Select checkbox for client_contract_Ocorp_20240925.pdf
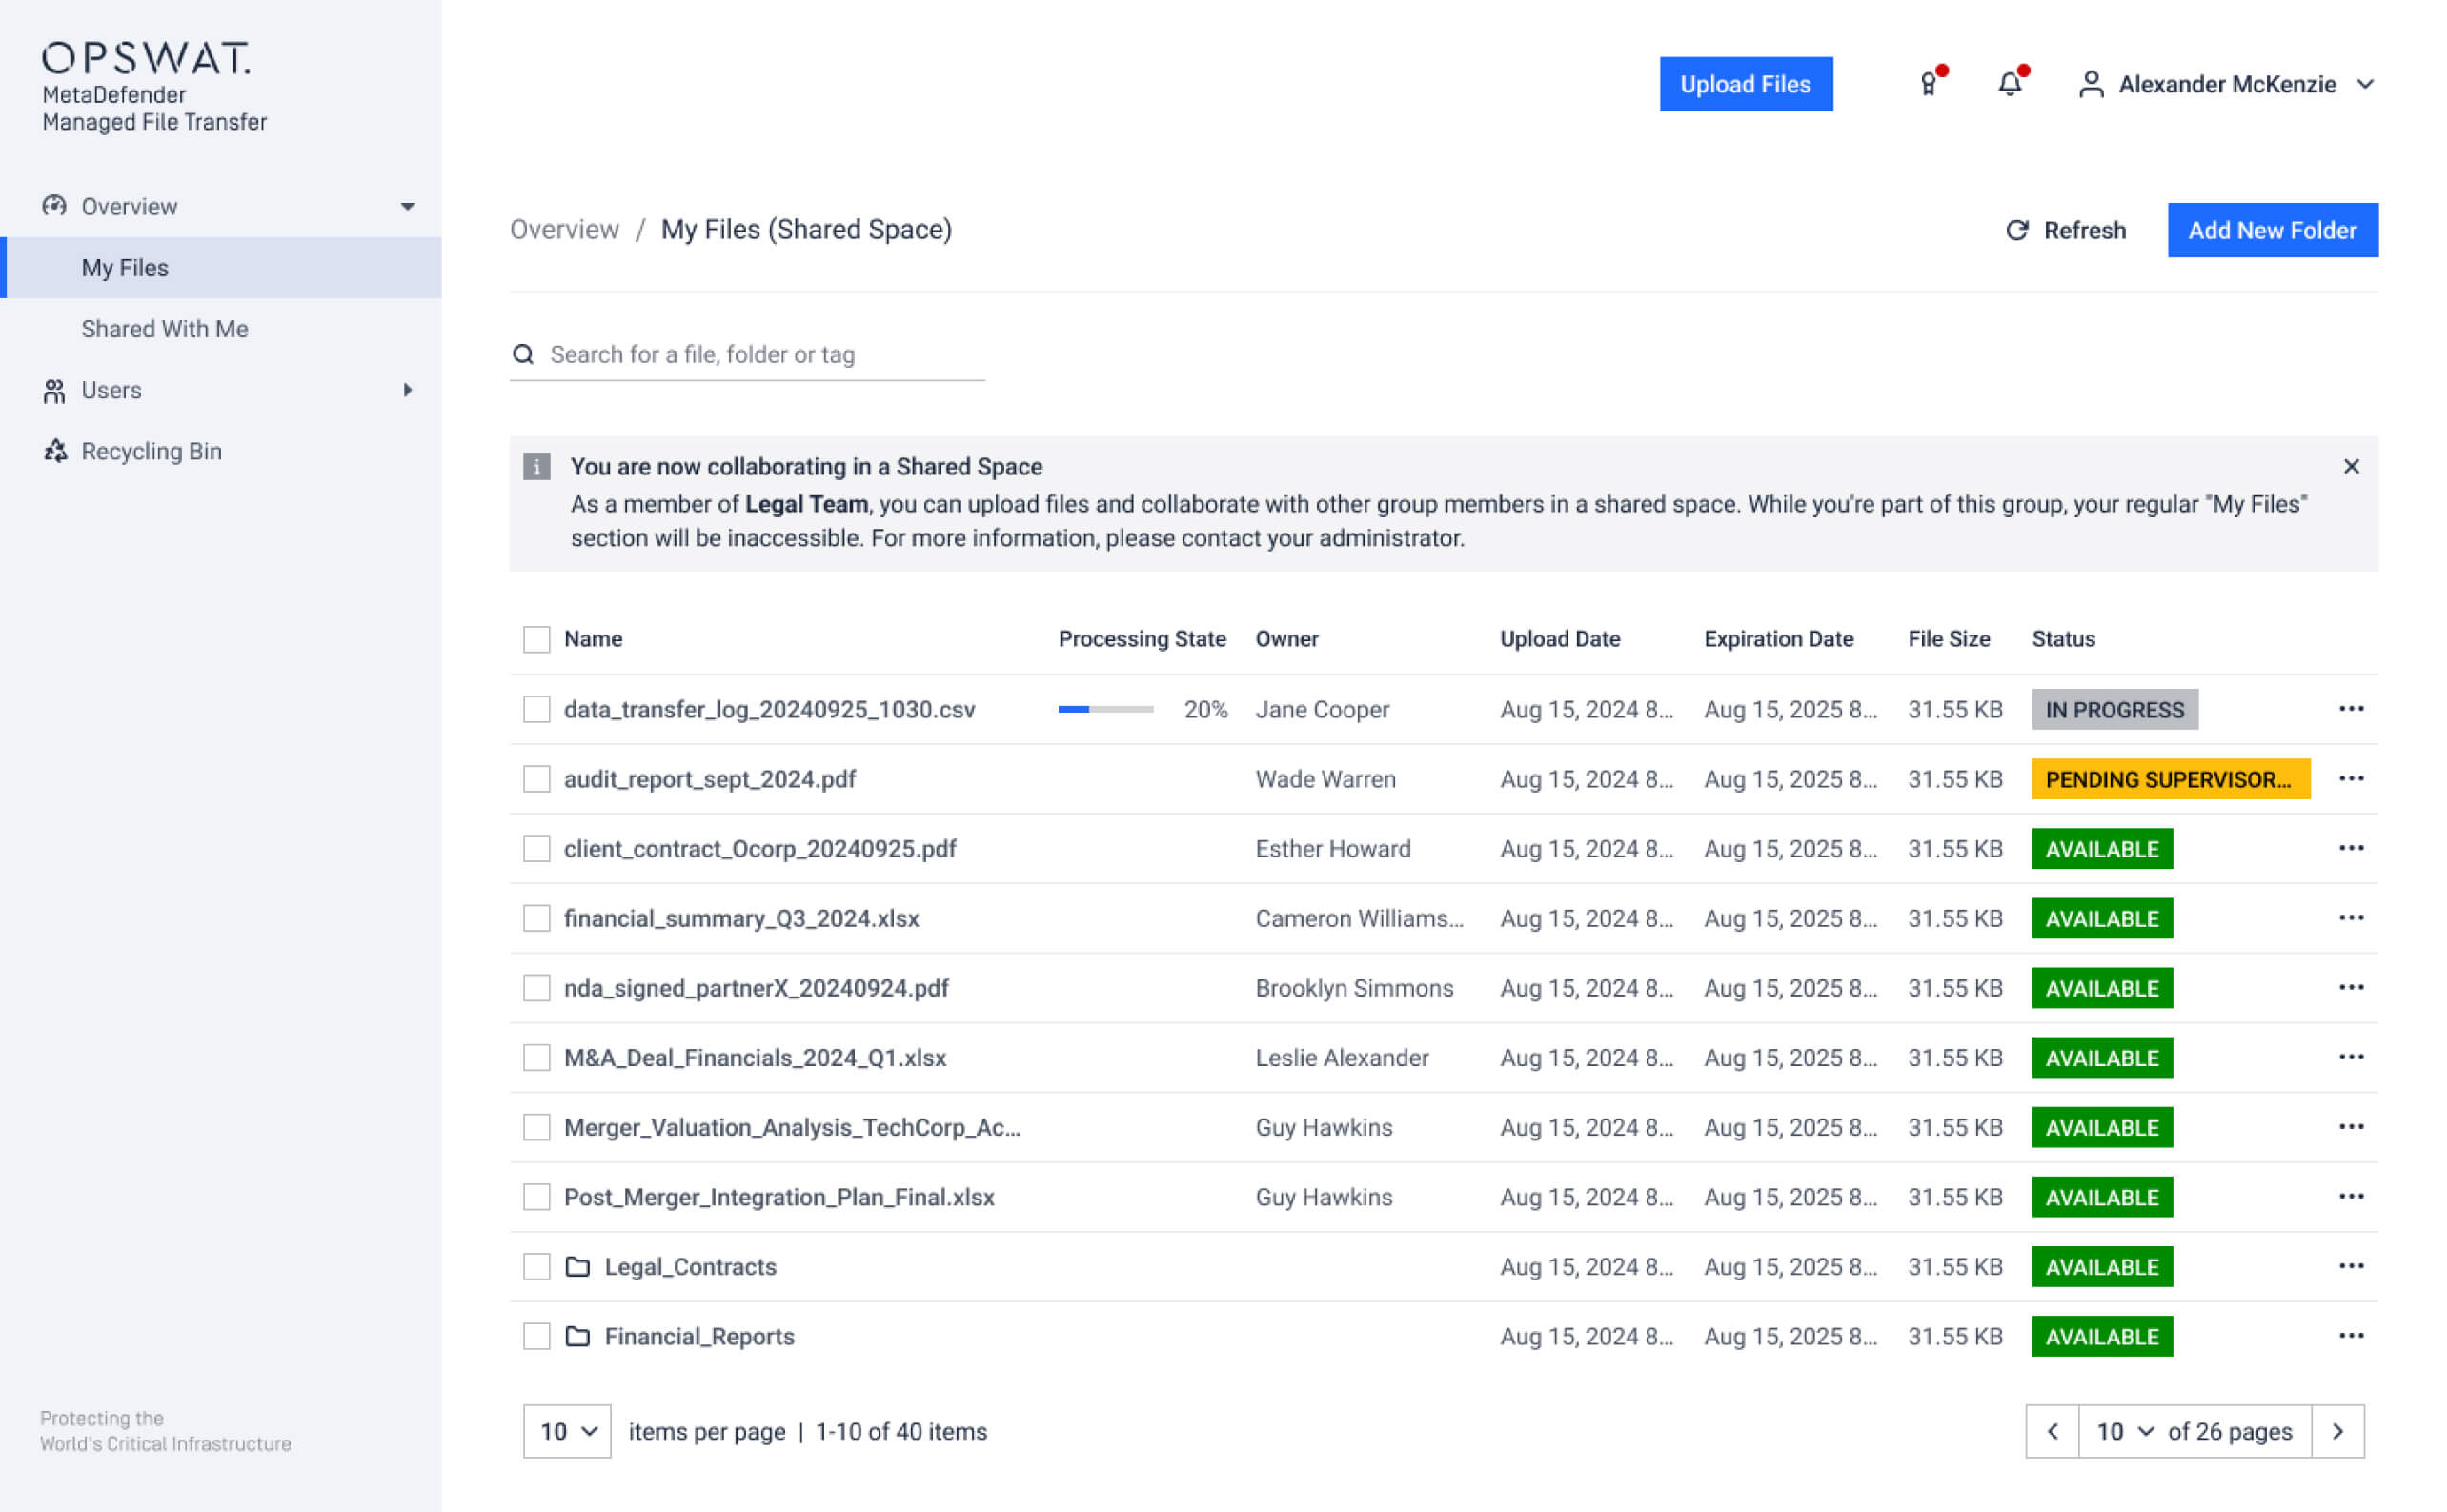The image size is (2447, 1512). tap(536, 848)
